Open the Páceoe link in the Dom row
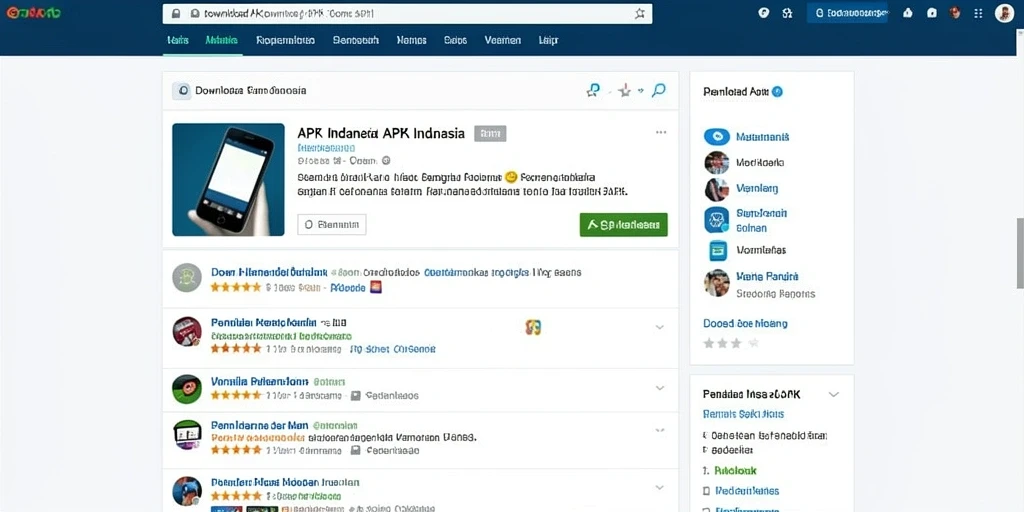The height and width of the screenshot is (512, 1024). coord(347,287)
